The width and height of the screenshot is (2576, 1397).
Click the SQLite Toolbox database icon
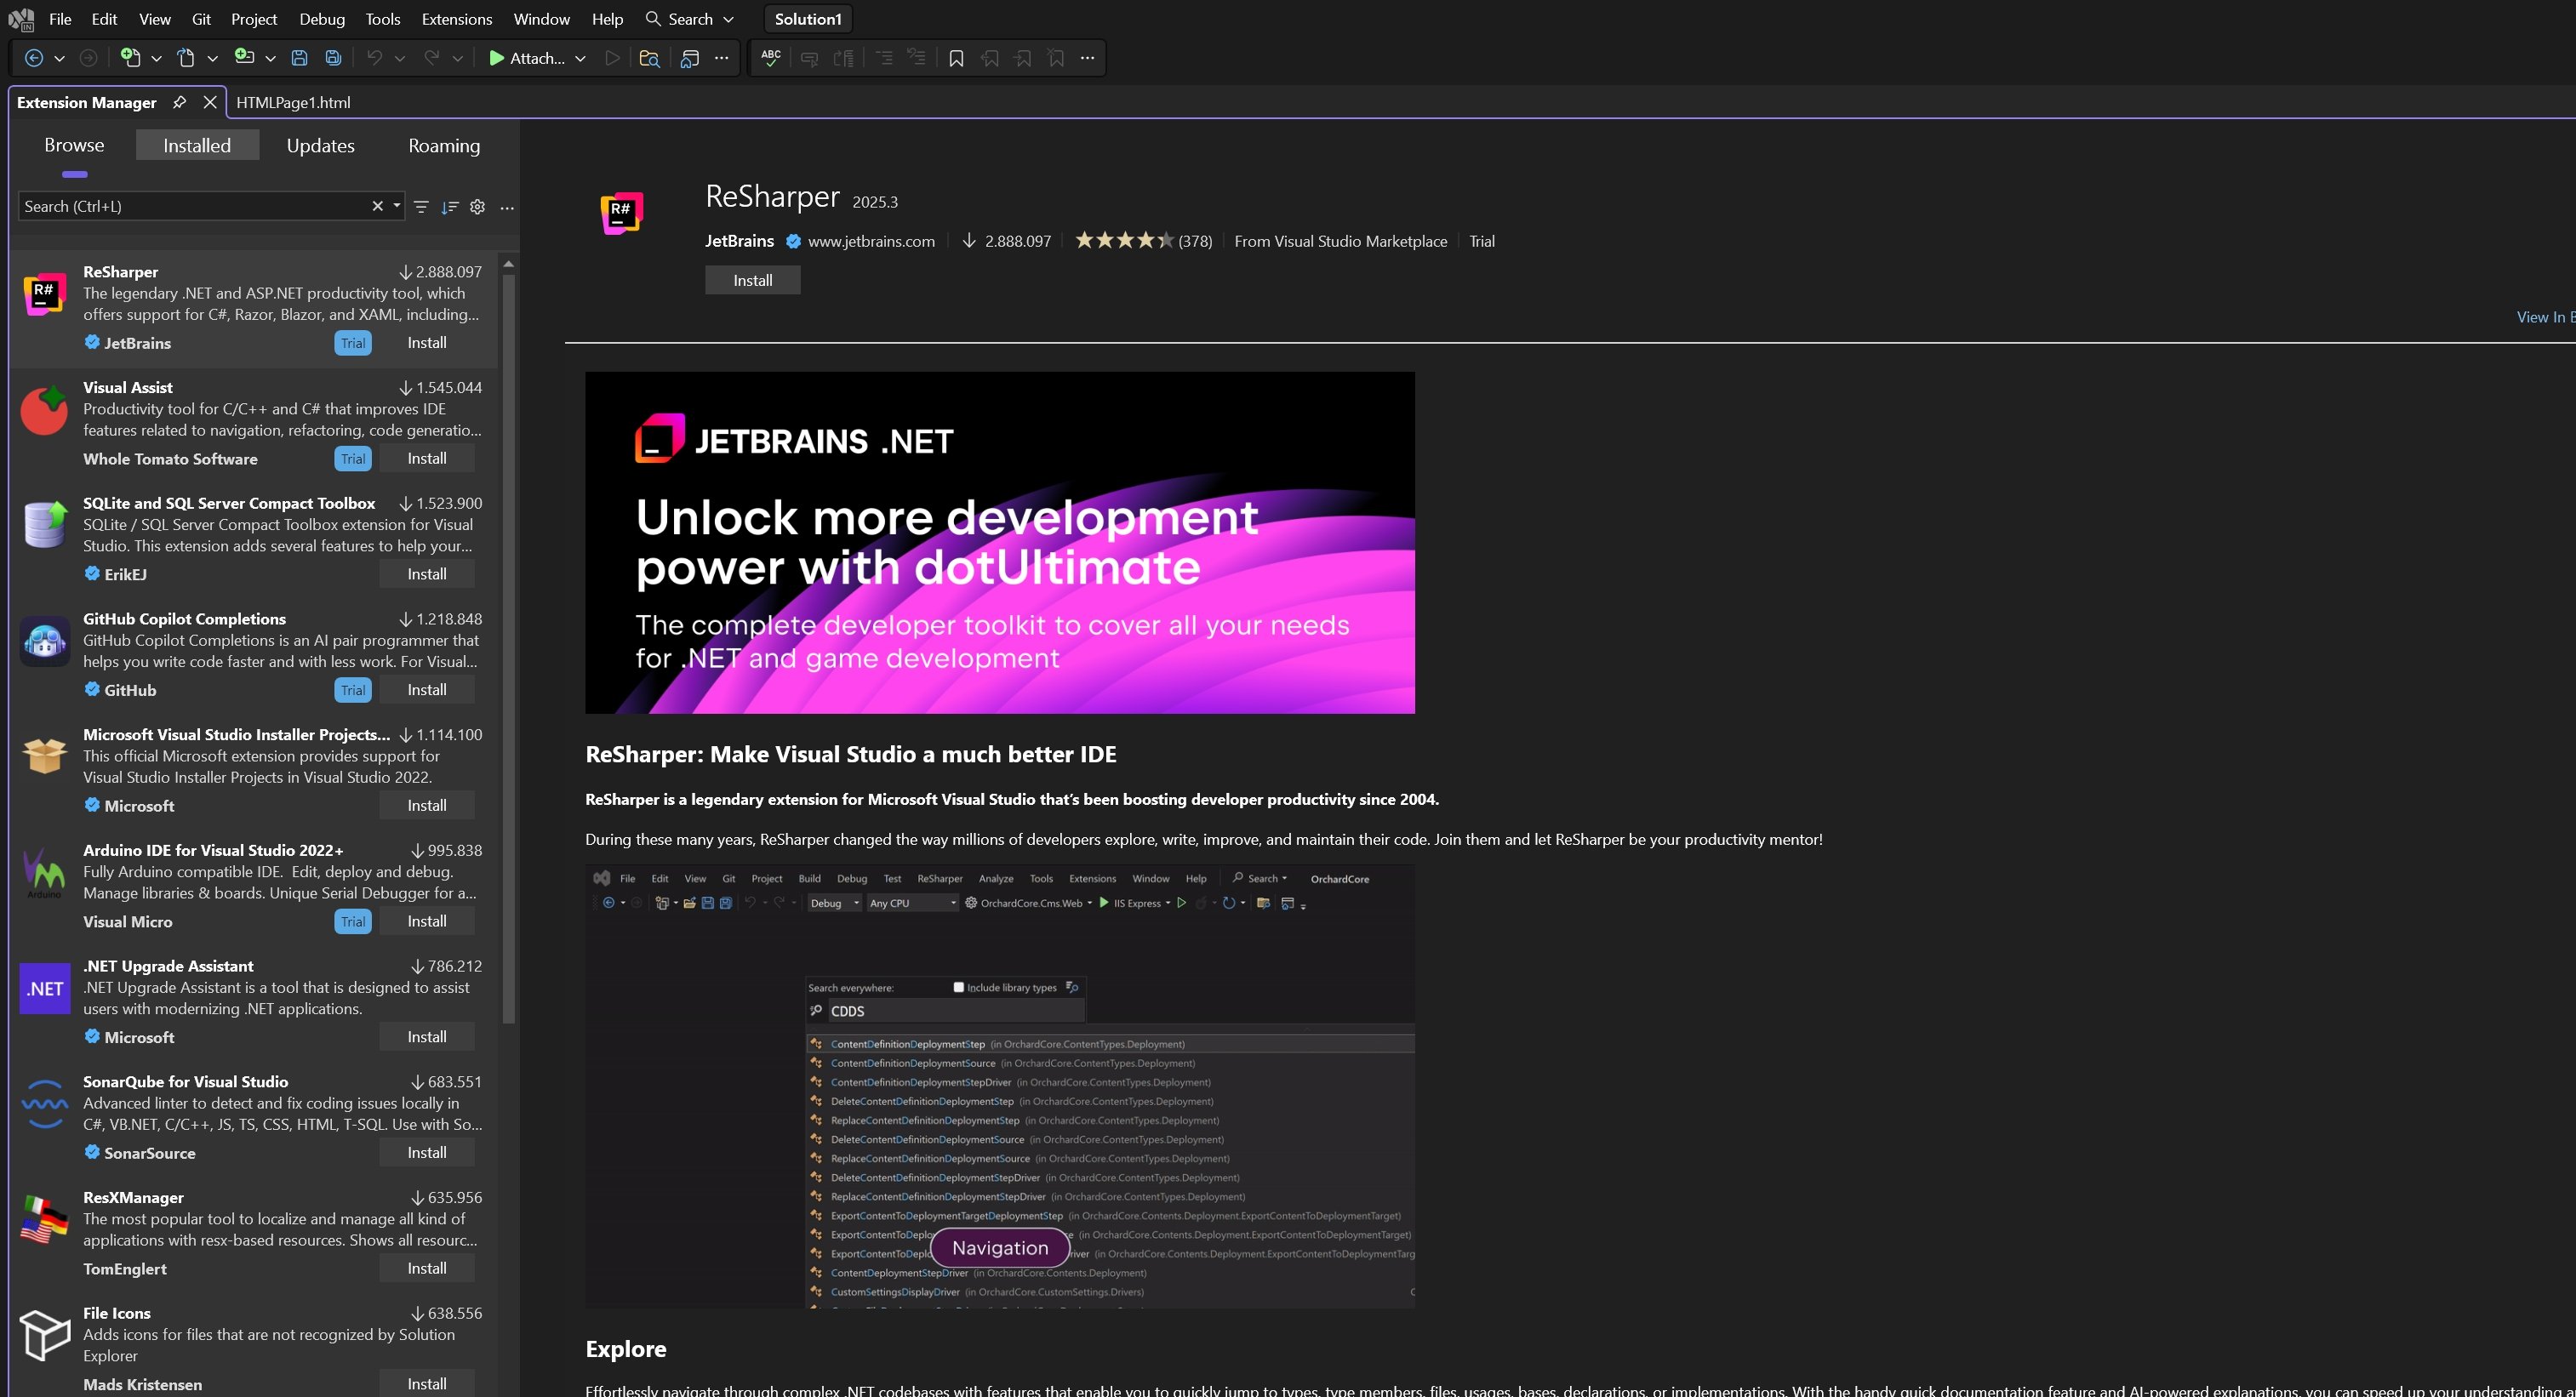[x=45, y=525]
